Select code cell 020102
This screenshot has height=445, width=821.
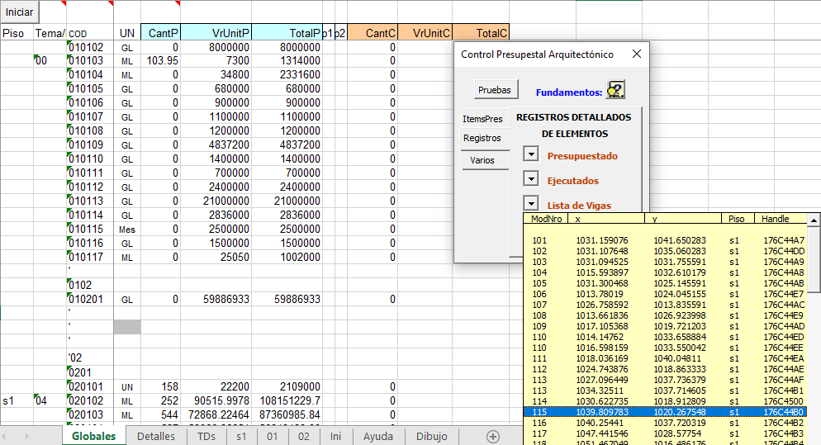tap(90, 400)
